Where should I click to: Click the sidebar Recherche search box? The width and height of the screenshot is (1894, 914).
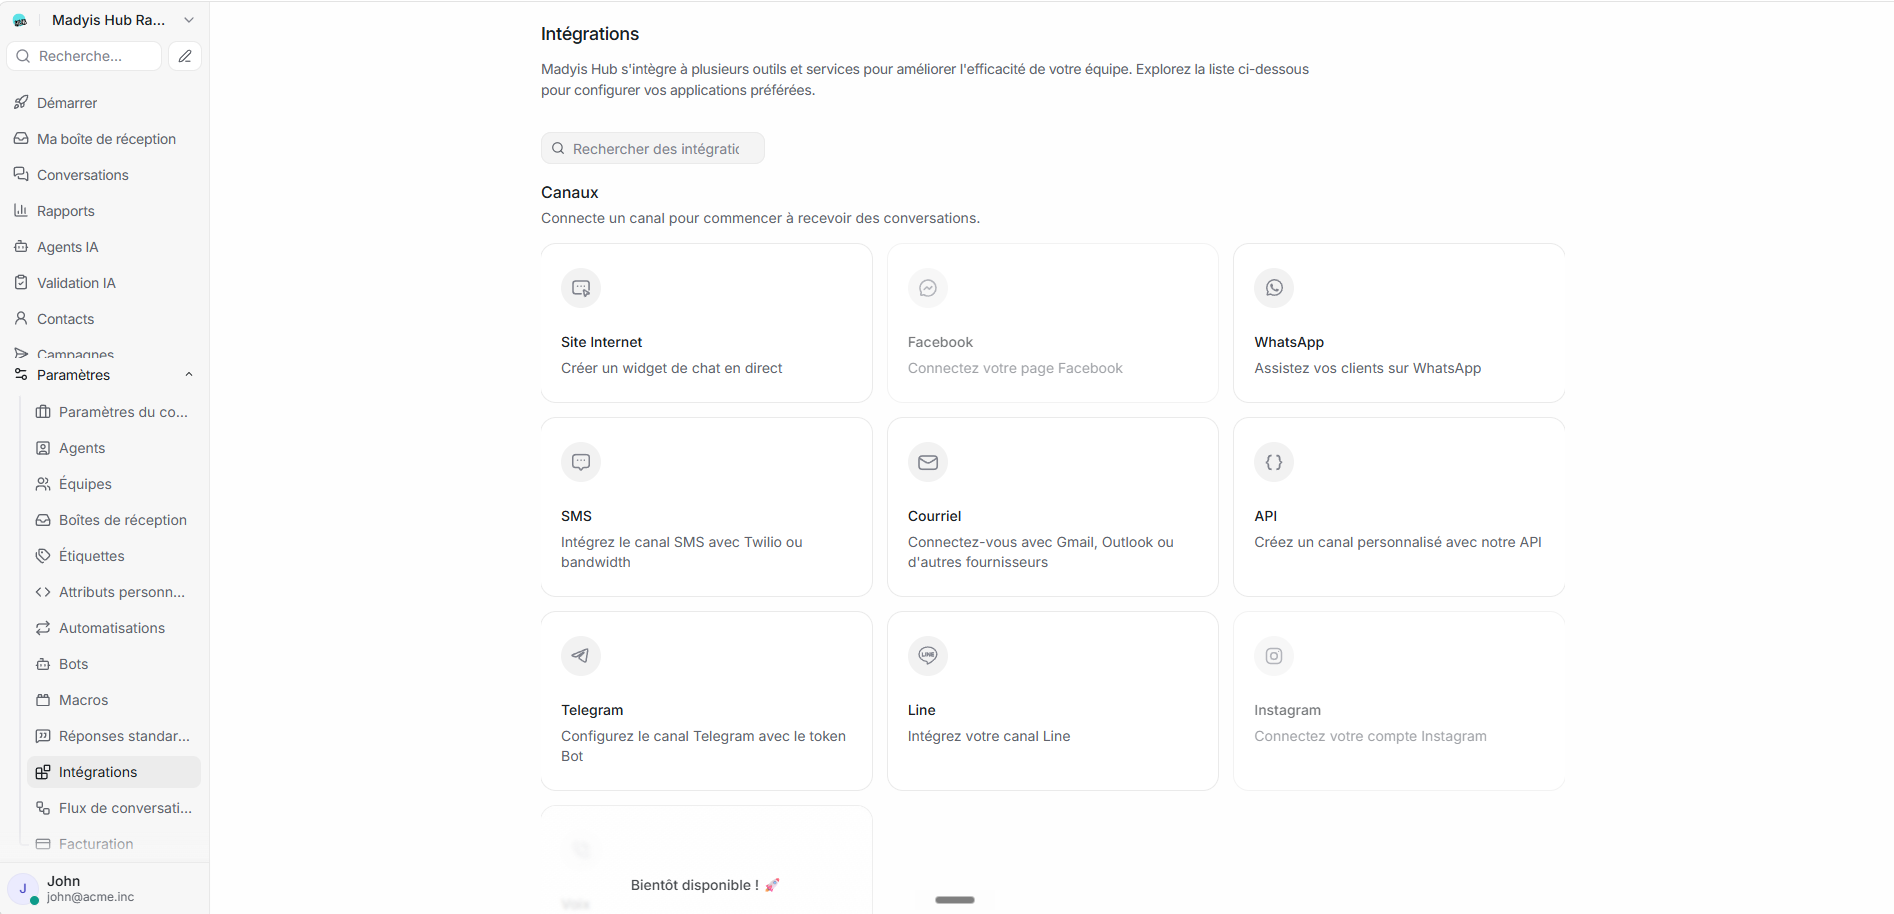coord(84,56)
